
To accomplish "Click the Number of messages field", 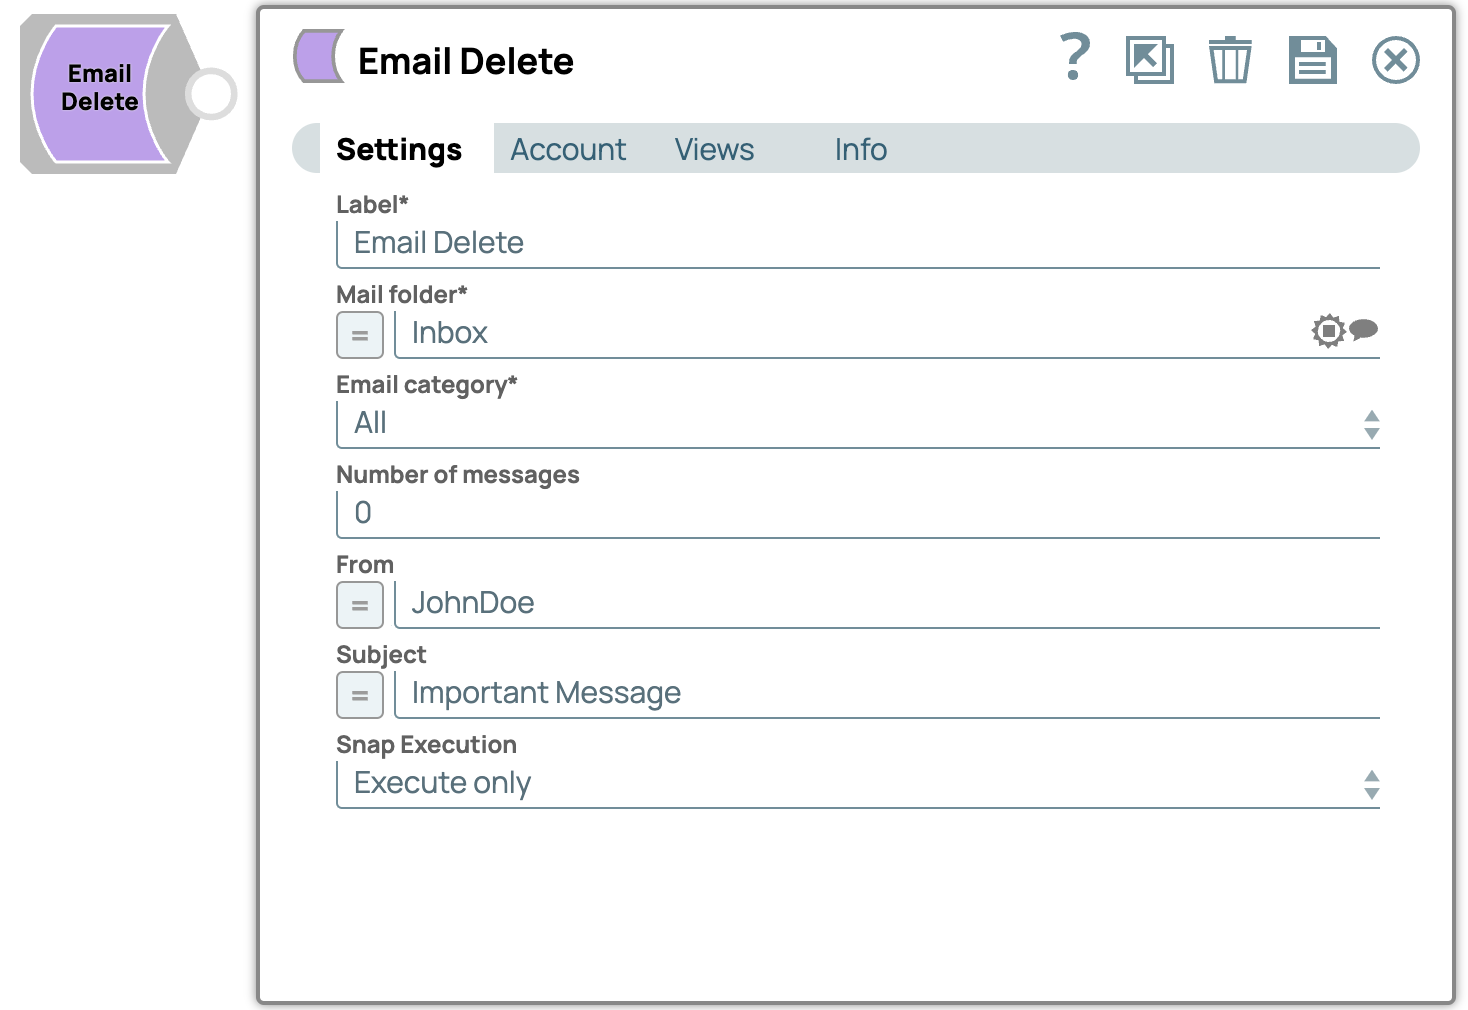I will pos(857,514).
